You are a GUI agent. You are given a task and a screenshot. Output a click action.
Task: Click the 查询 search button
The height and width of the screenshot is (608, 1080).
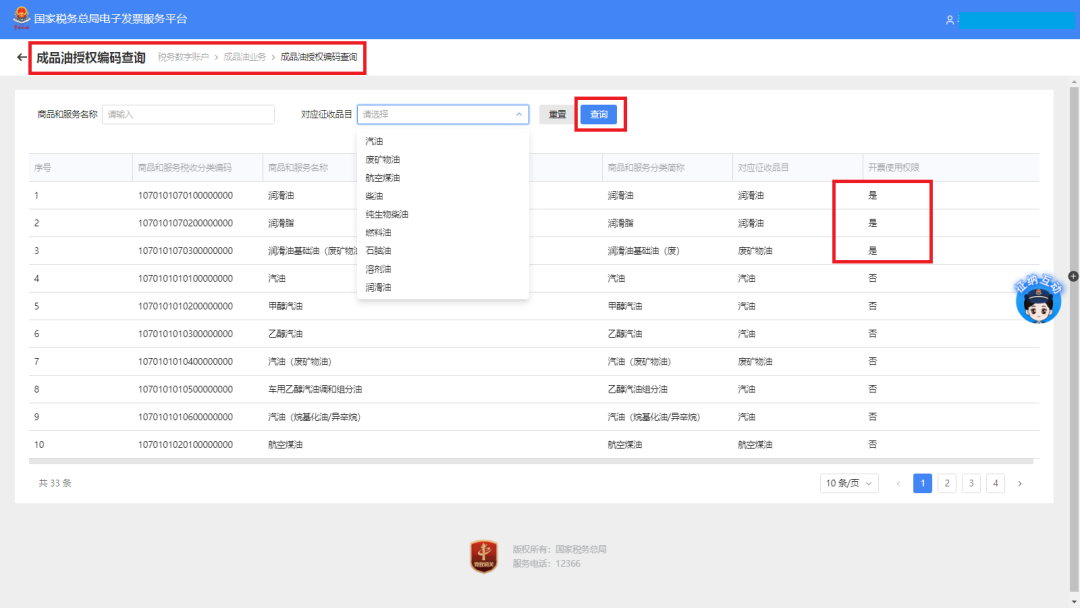(599, 114)
